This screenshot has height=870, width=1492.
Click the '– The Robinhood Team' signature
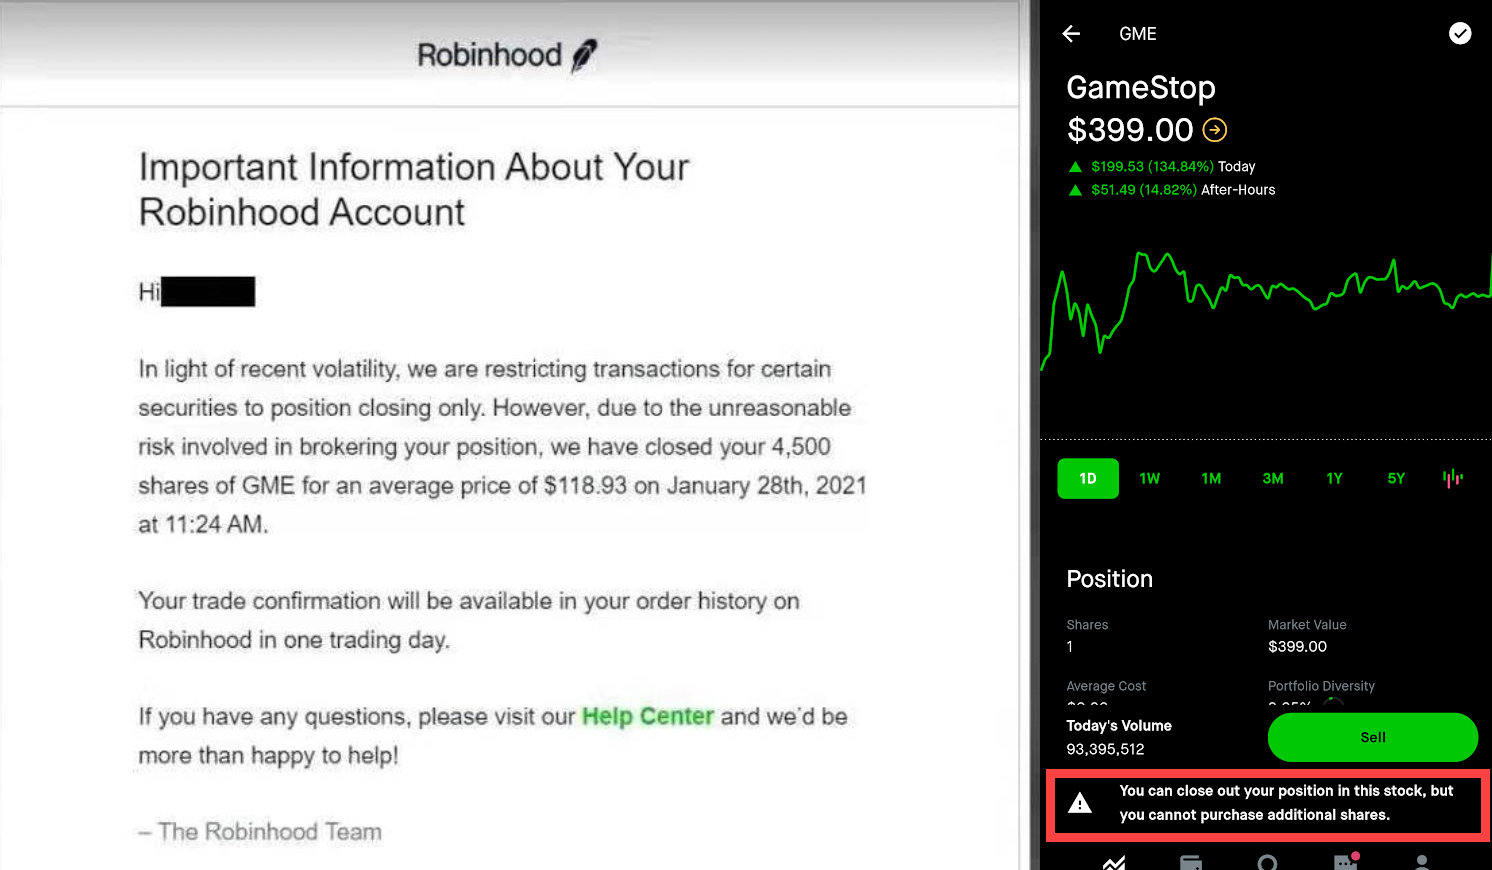tap(260, 832)
